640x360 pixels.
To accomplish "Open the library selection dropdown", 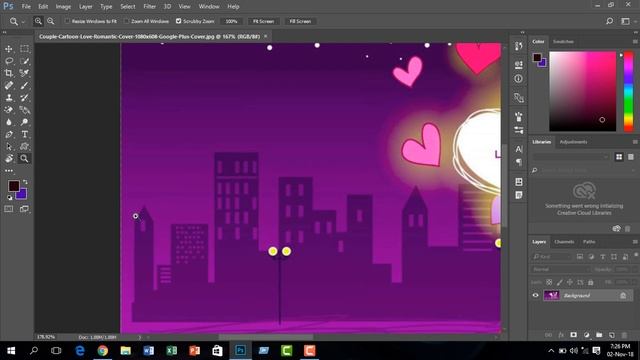I will pos(571,157).
